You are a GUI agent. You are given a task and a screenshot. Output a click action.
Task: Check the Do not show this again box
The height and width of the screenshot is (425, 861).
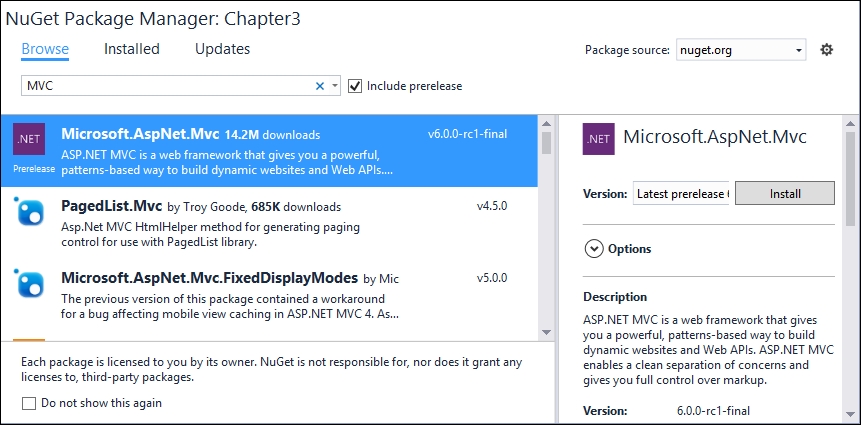coord(29,404)
